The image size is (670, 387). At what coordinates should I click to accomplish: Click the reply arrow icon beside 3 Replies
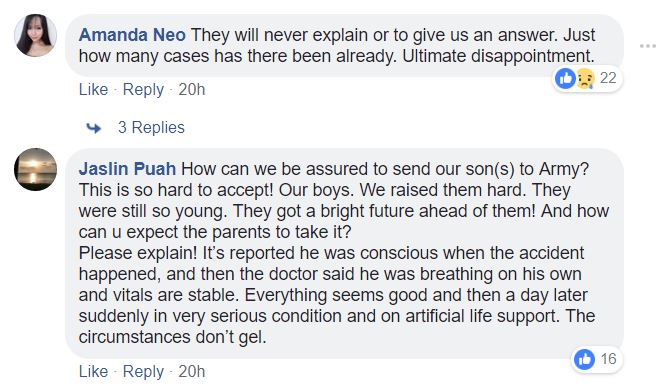[94, 128]
